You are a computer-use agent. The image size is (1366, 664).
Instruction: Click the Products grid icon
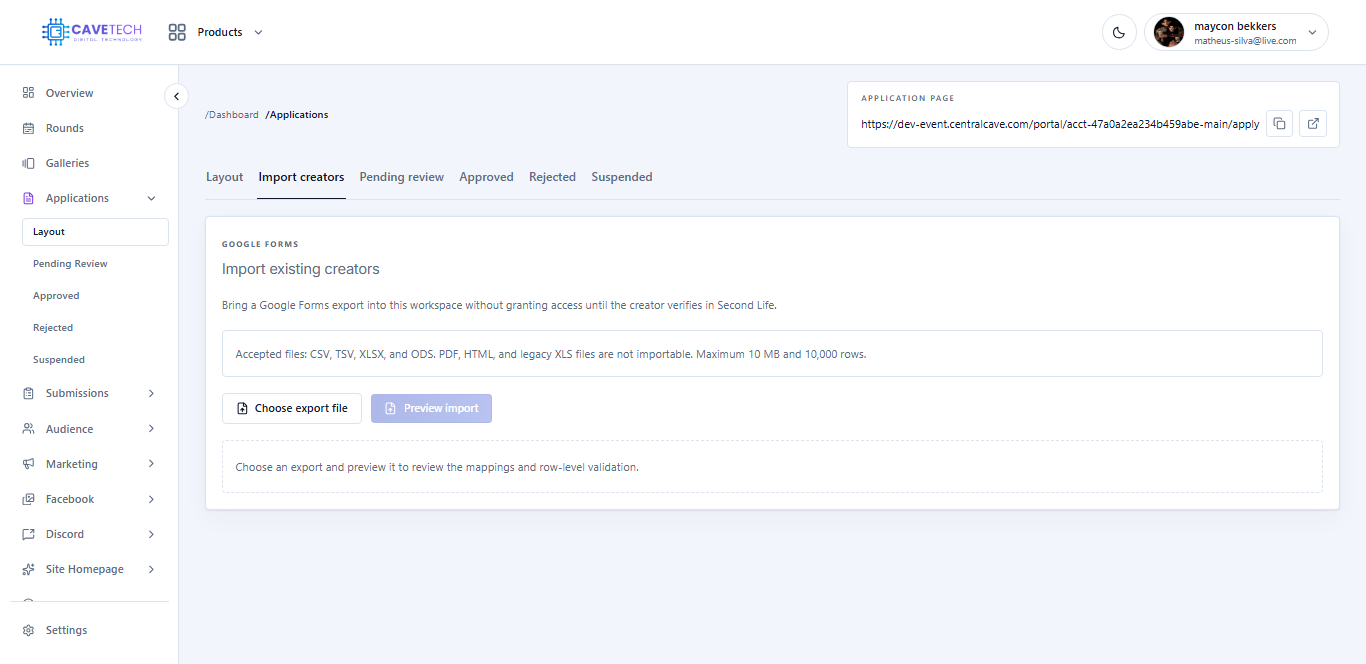(177, 32)
